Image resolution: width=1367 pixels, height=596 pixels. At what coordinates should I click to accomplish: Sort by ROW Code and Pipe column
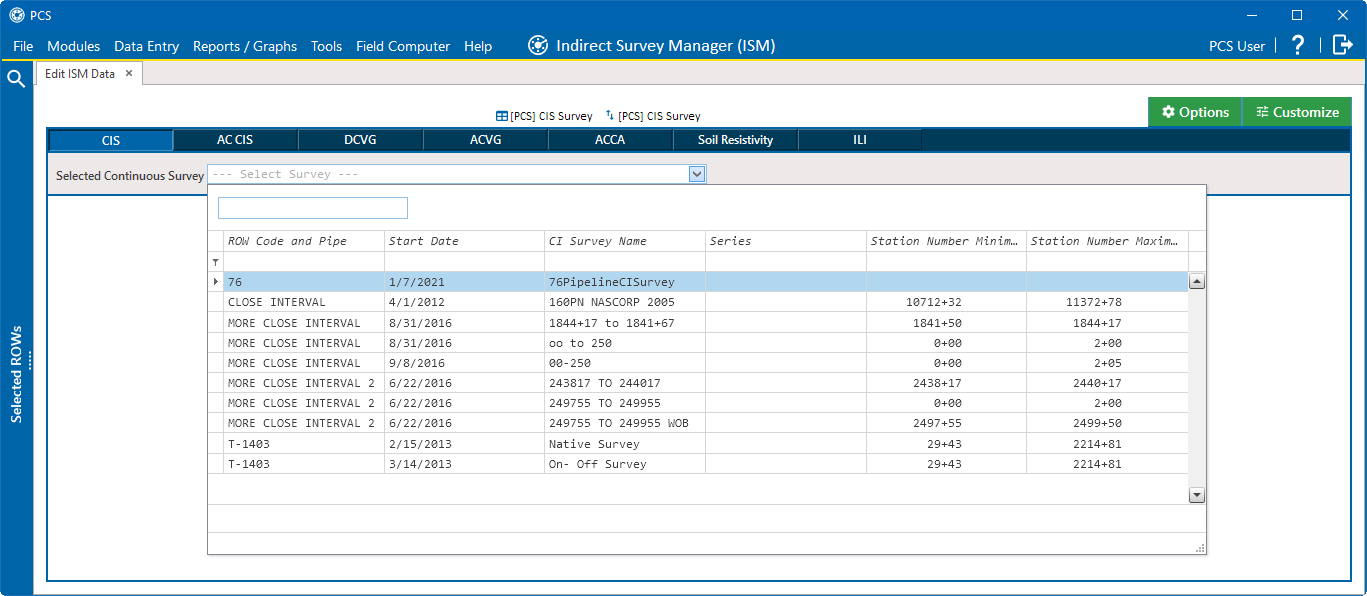click(304, 241)
